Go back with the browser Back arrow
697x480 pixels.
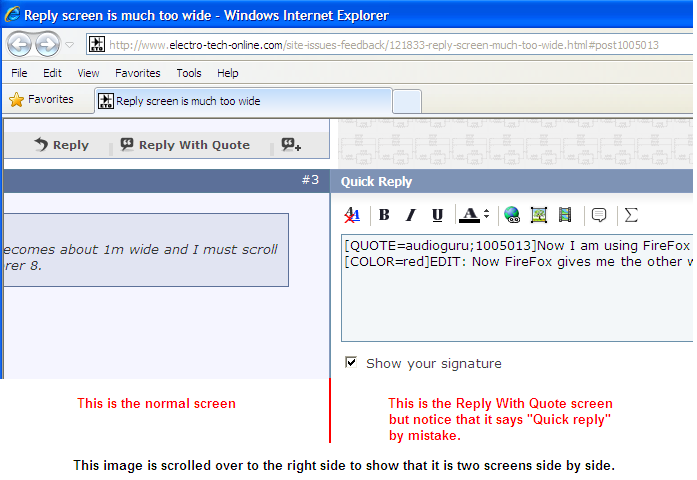[19, 44]
